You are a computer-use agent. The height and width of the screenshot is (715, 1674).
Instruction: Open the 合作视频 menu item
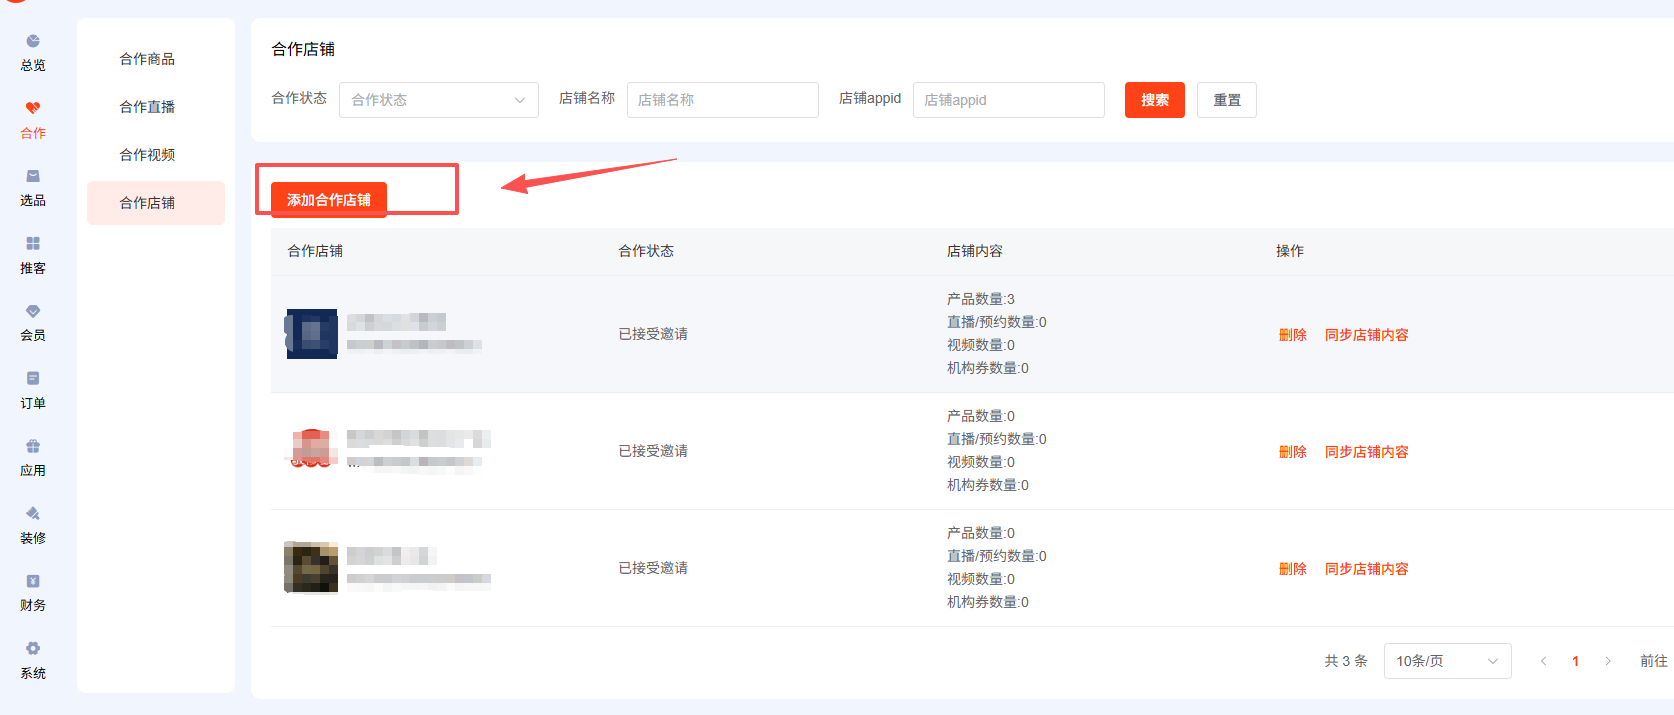tap(147, 155)
